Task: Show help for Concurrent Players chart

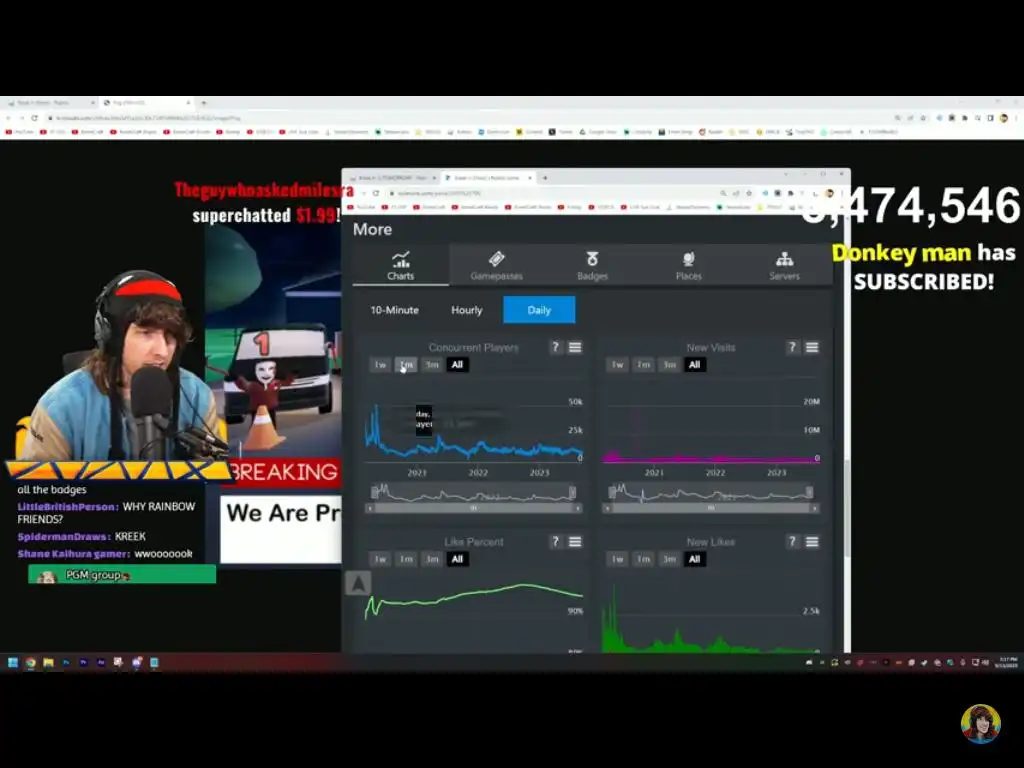Action: [x=555, y=347]
